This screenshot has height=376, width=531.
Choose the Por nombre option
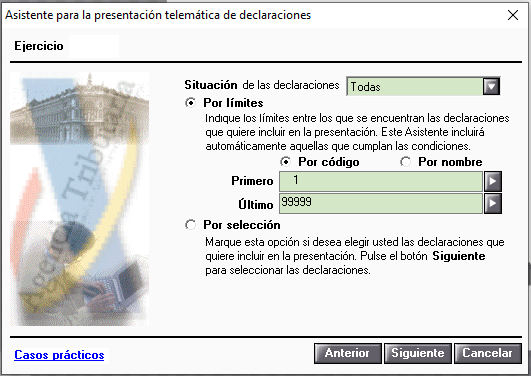pos(405,162)
